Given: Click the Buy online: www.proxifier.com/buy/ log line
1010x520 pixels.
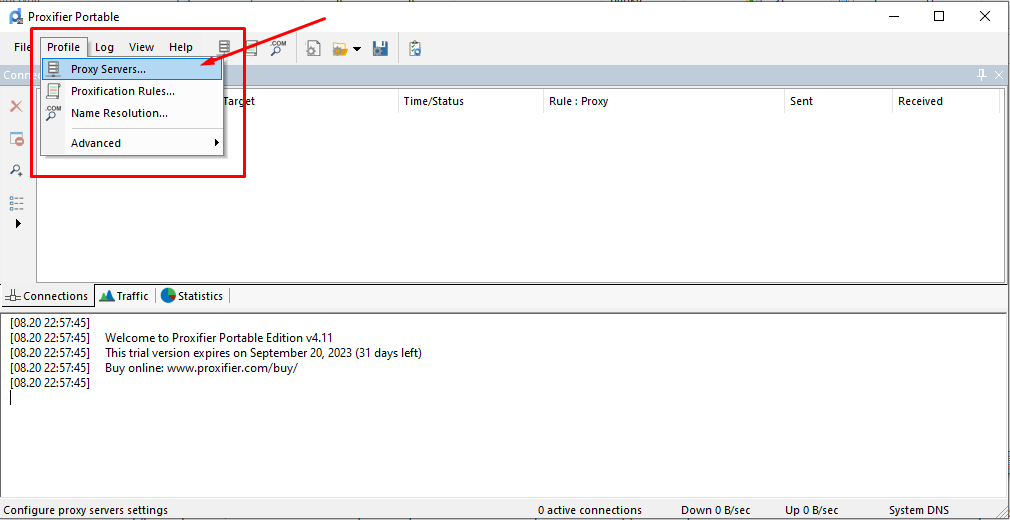Looking at the screenshot, I should pyautogui.click(x=202, y=368).
